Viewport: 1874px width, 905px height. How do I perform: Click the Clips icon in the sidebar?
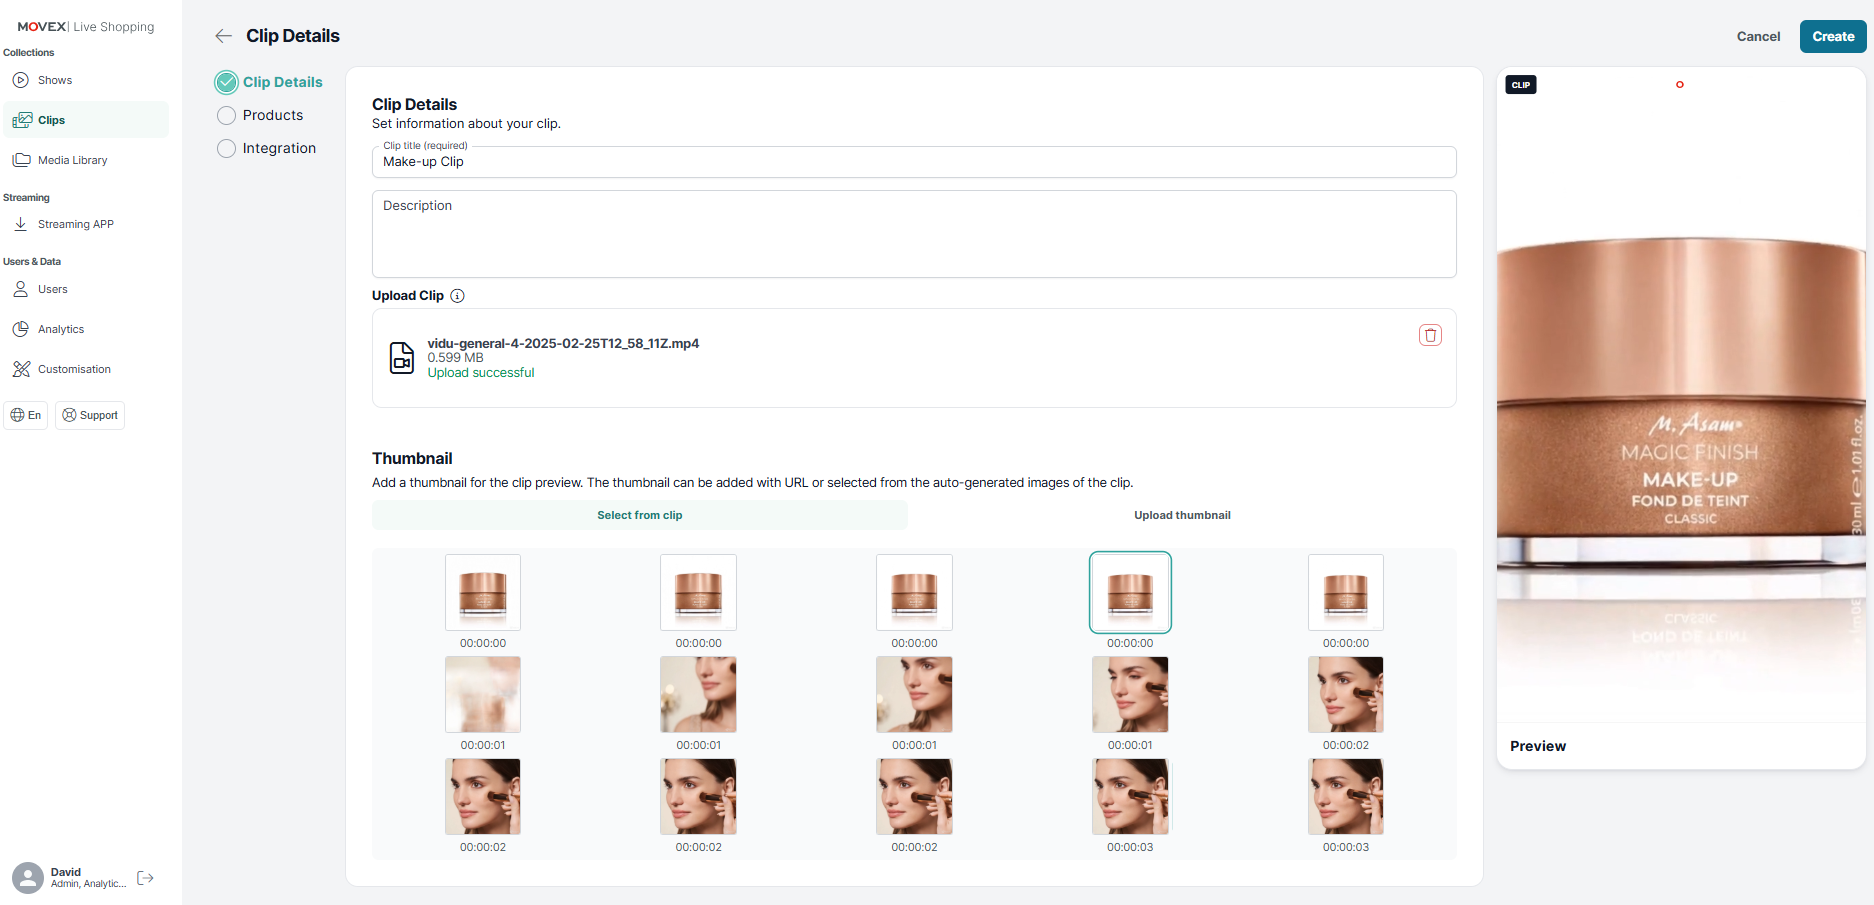click(x=22, y=120)
